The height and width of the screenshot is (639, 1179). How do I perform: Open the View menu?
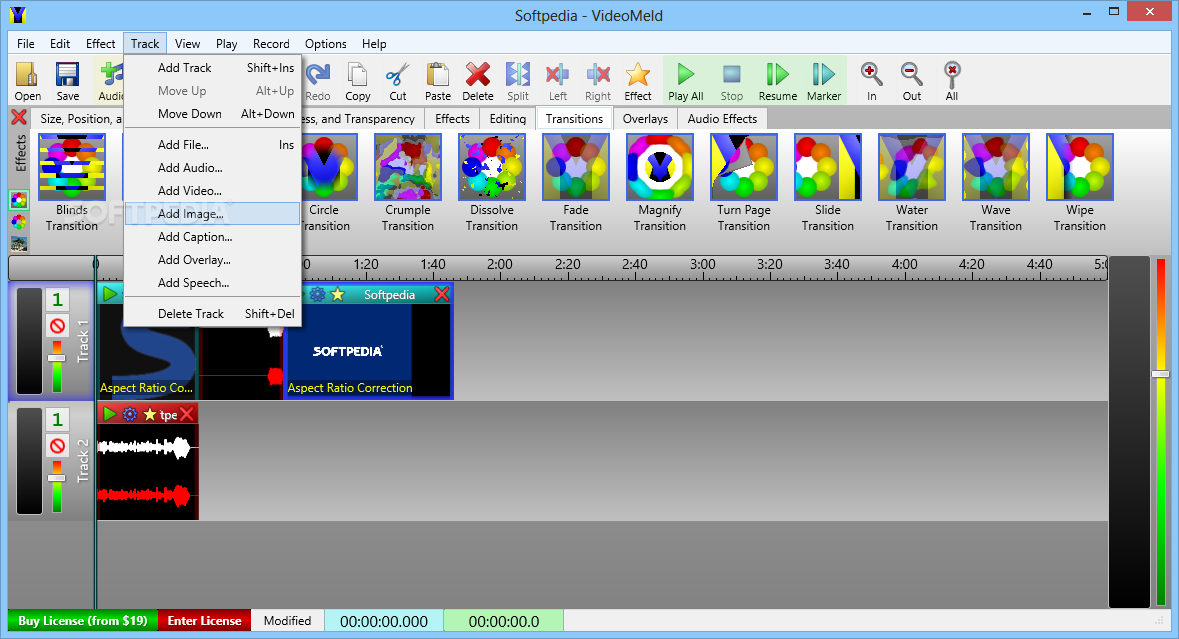pyautogui.click(x=187, y=44)
